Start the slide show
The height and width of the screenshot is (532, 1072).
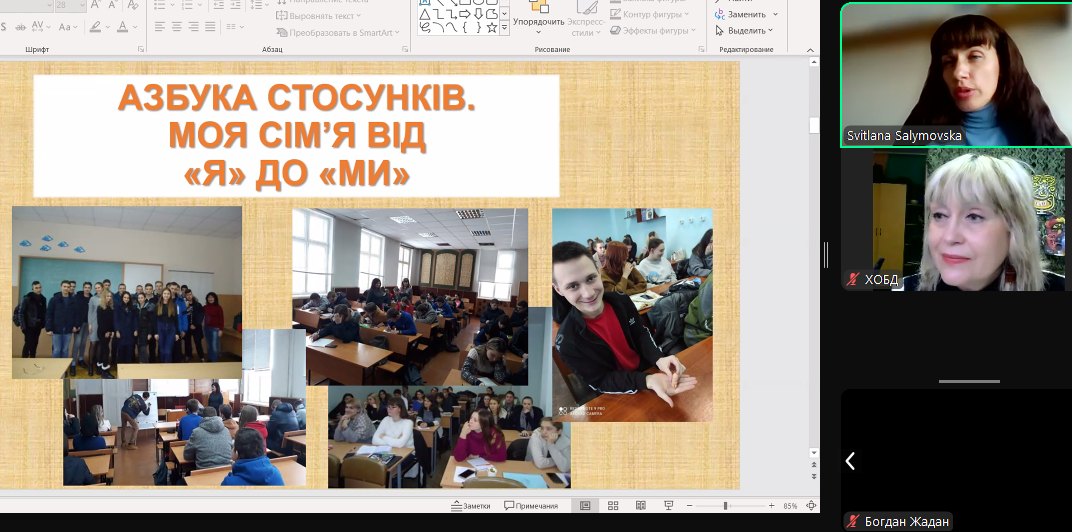[x=669, y=506]
